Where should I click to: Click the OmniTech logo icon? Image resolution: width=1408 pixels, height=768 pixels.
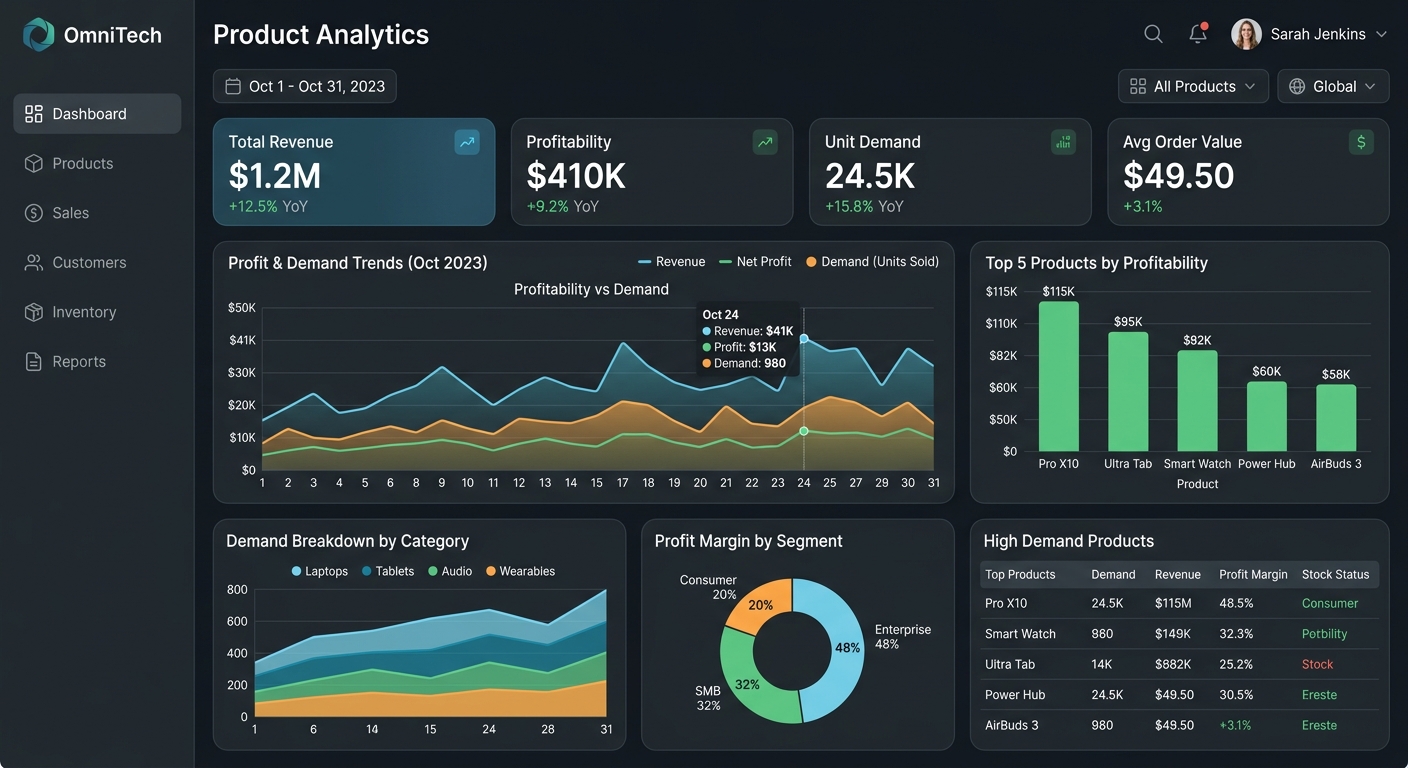click(x=39, y=35)
